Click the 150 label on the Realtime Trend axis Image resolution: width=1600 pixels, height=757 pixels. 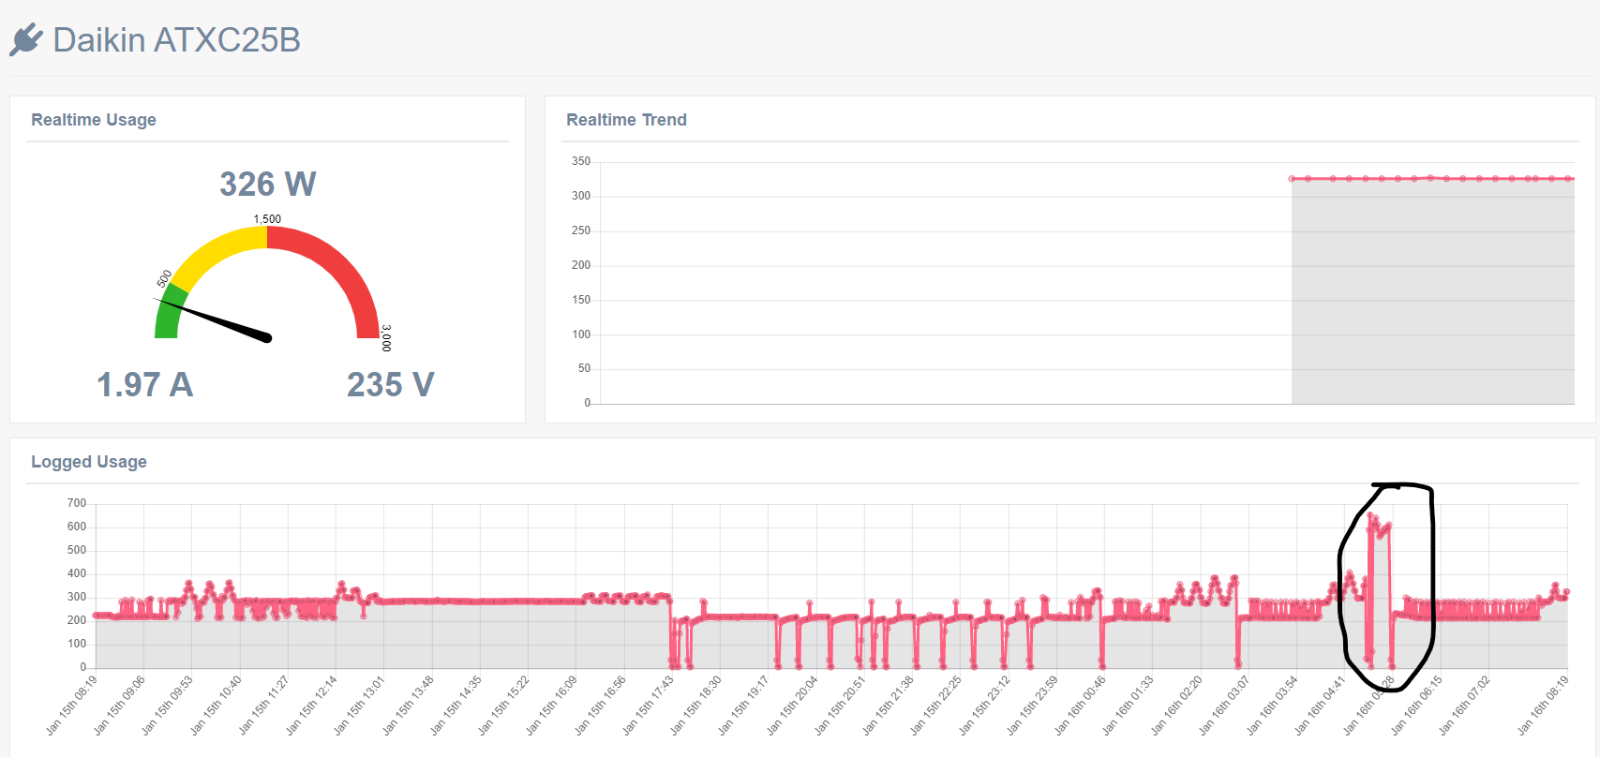pyautogui.click(x=581, y=299)
